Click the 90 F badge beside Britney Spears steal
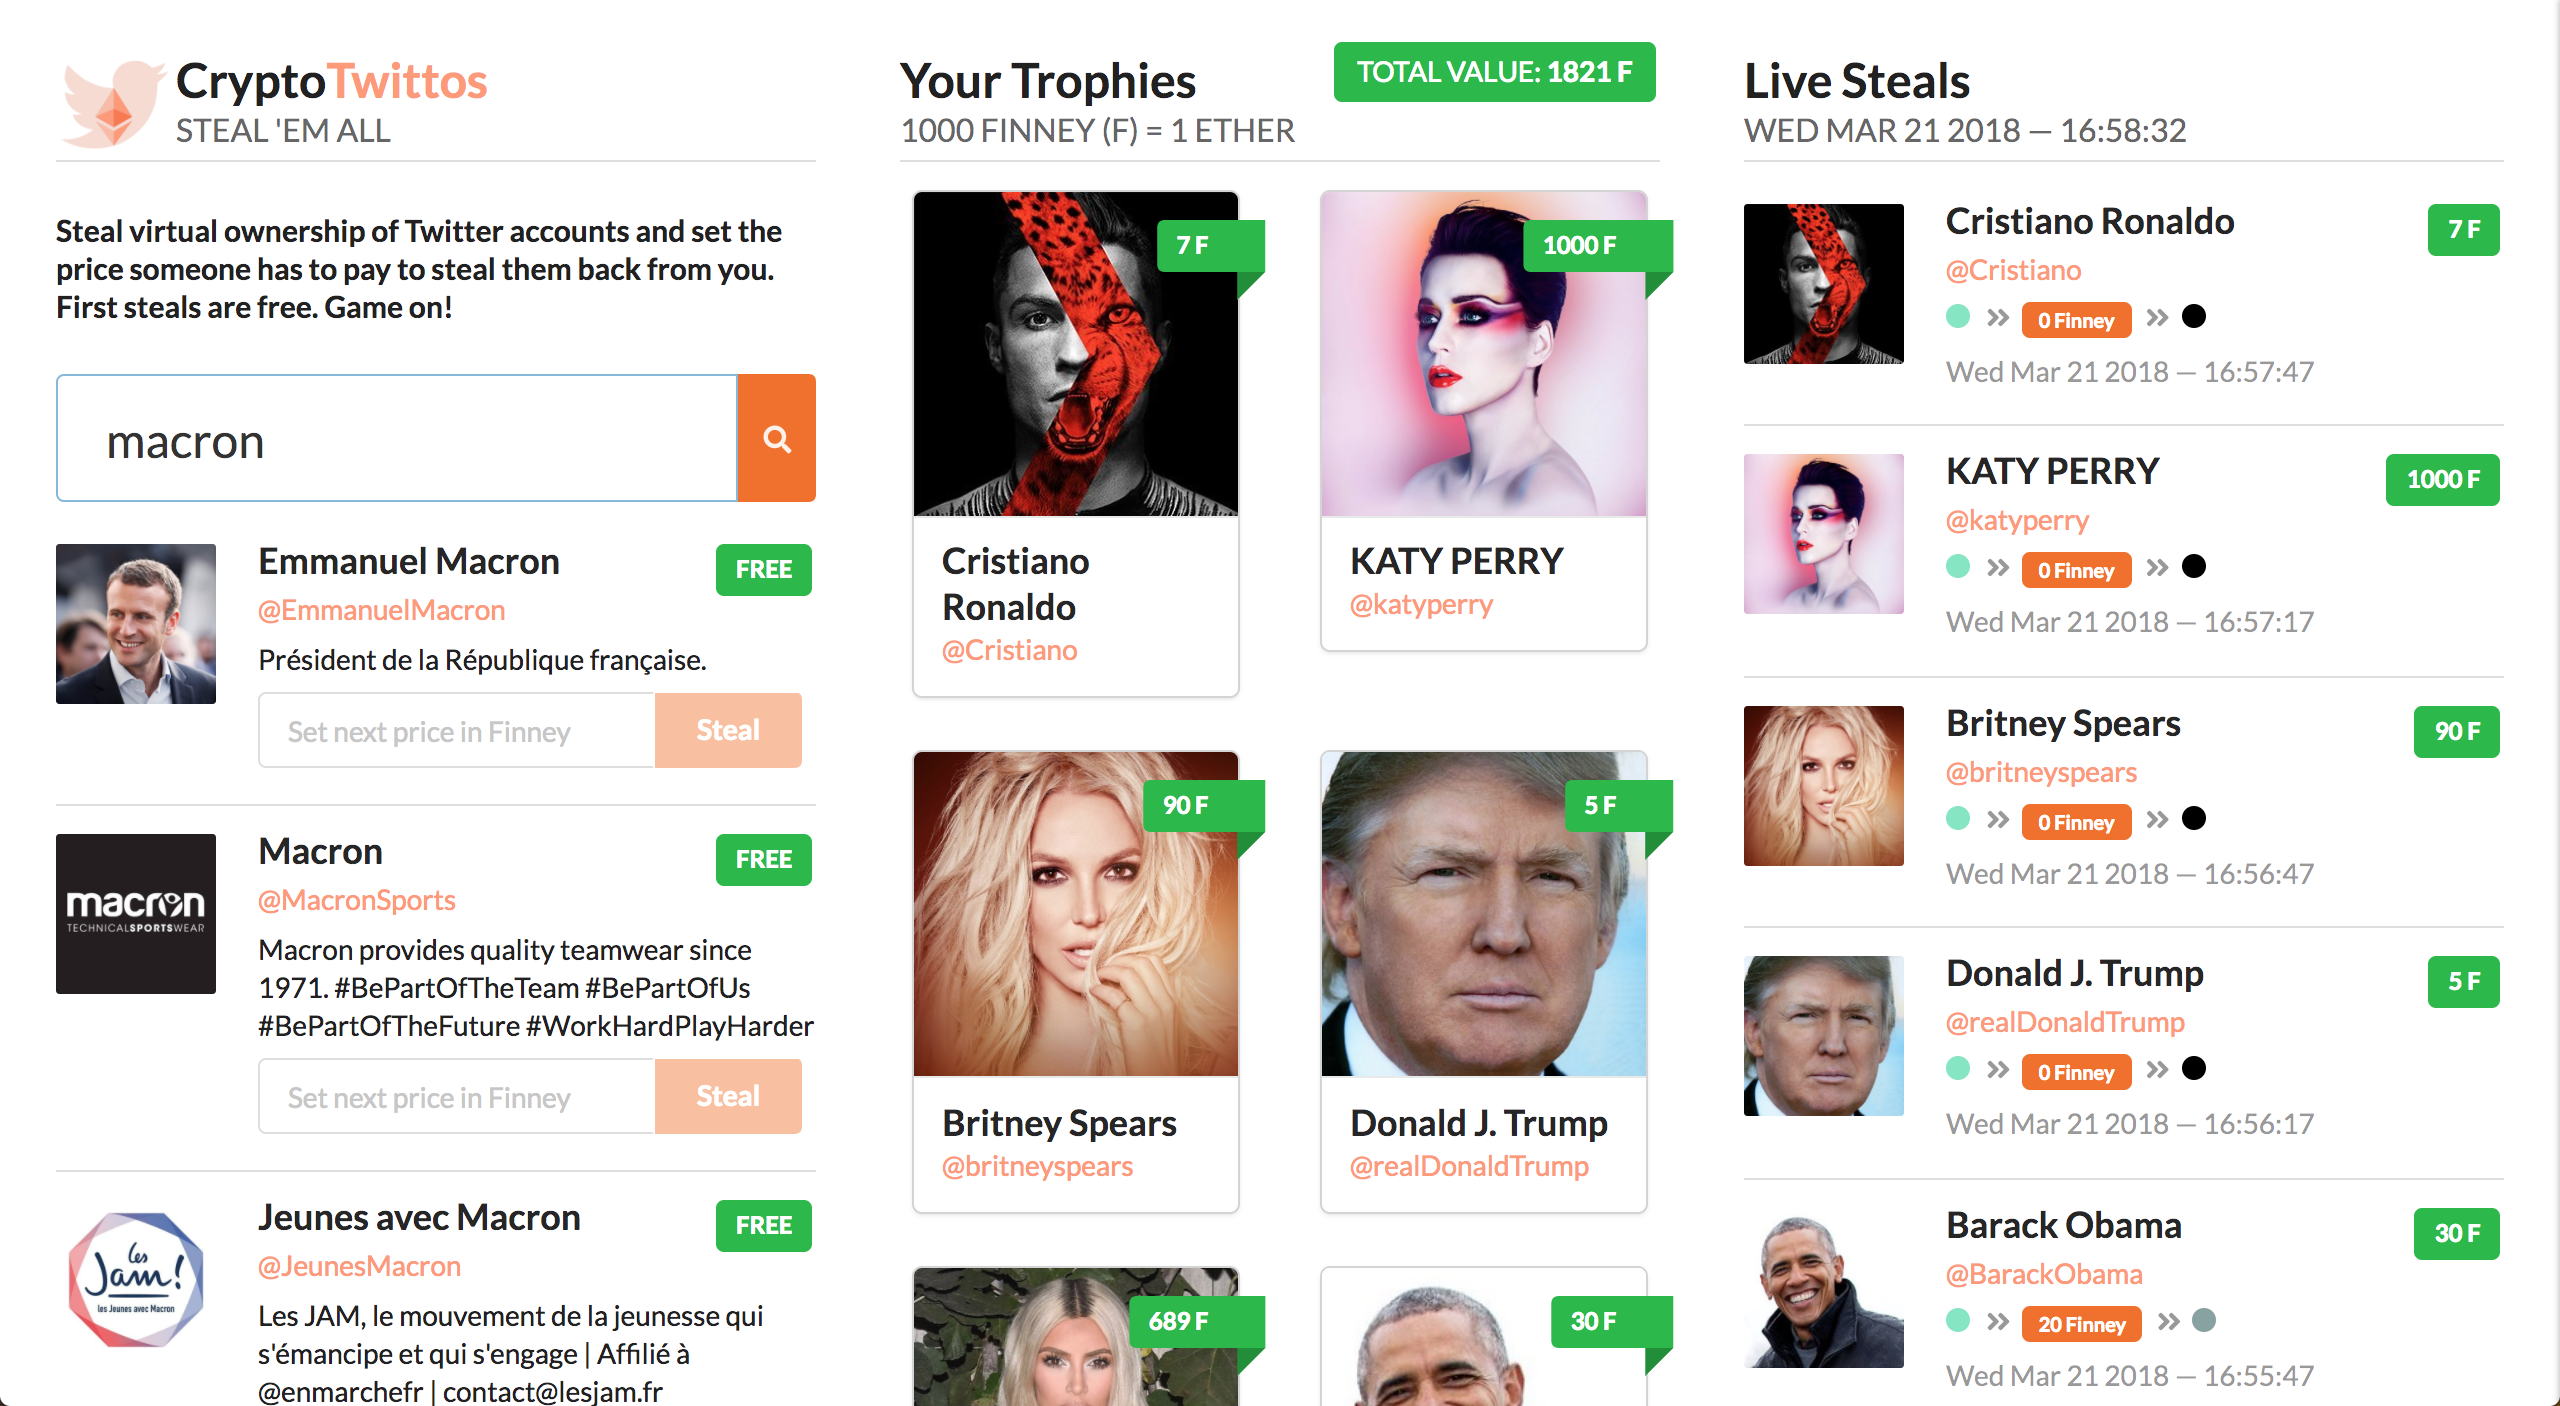 coord(2457,732)
